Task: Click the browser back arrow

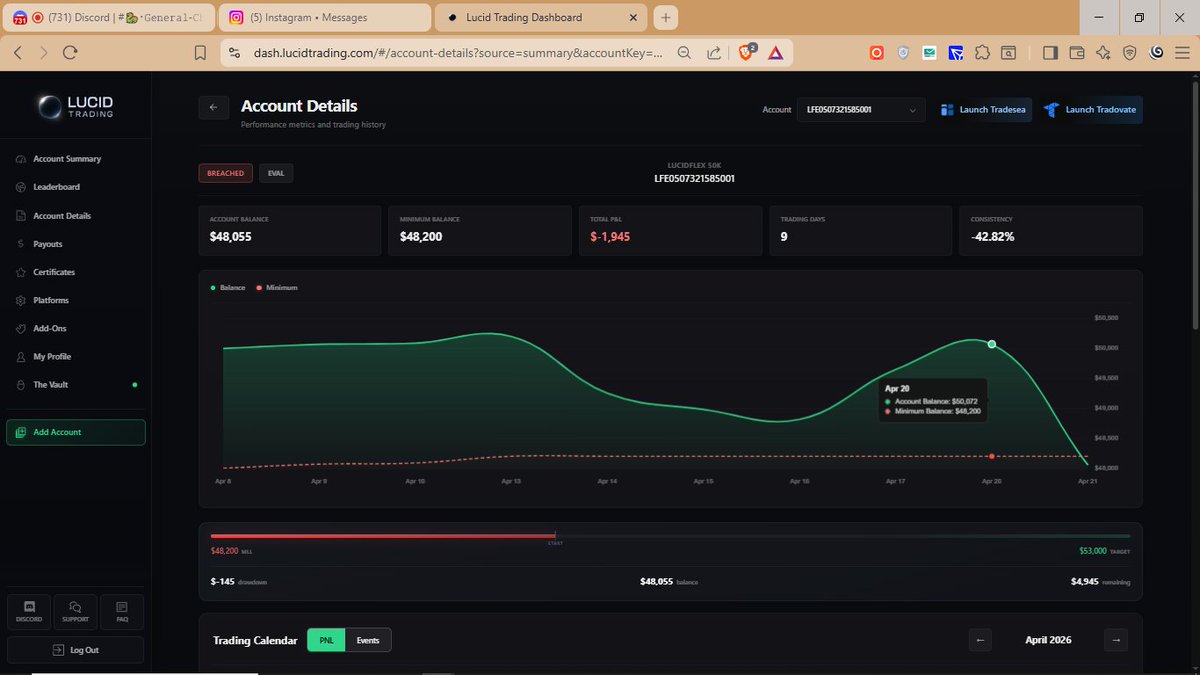Action: click(x=19, y=53)
